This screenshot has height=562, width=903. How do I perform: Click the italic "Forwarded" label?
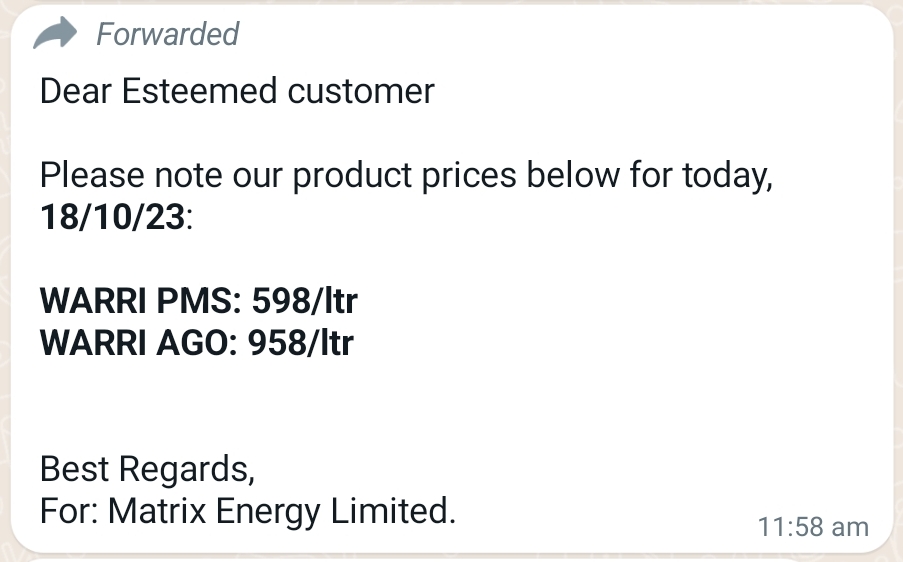click(x=167, y=35)
